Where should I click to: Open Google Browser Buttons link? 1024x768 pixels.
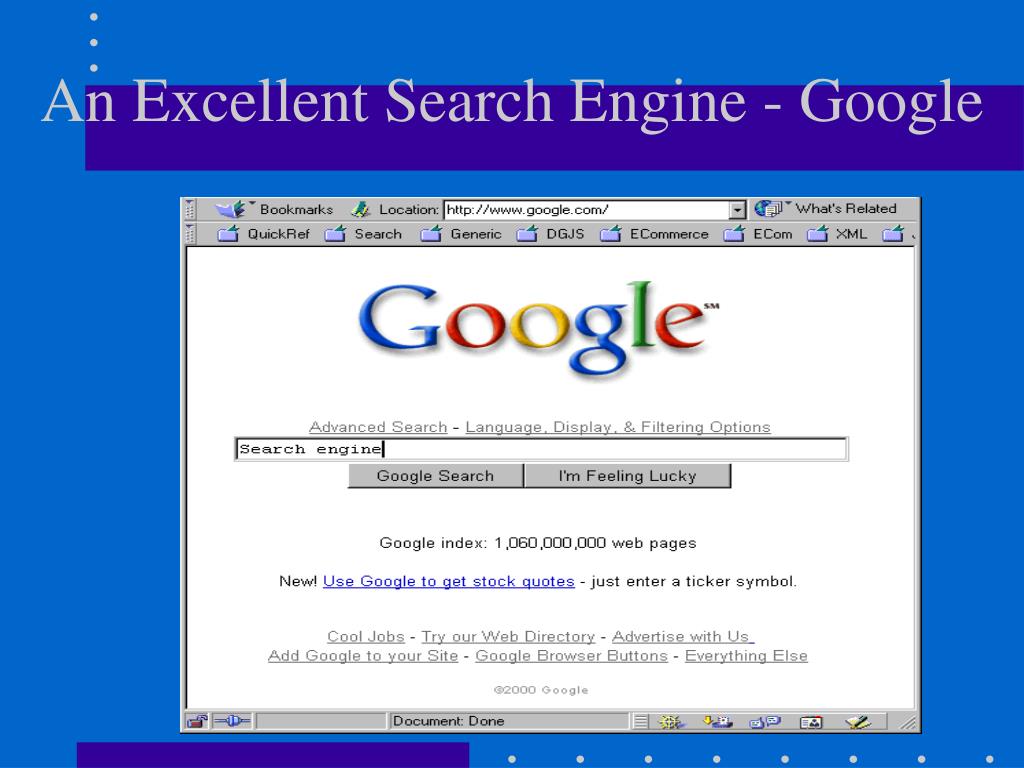pos(571,656)
